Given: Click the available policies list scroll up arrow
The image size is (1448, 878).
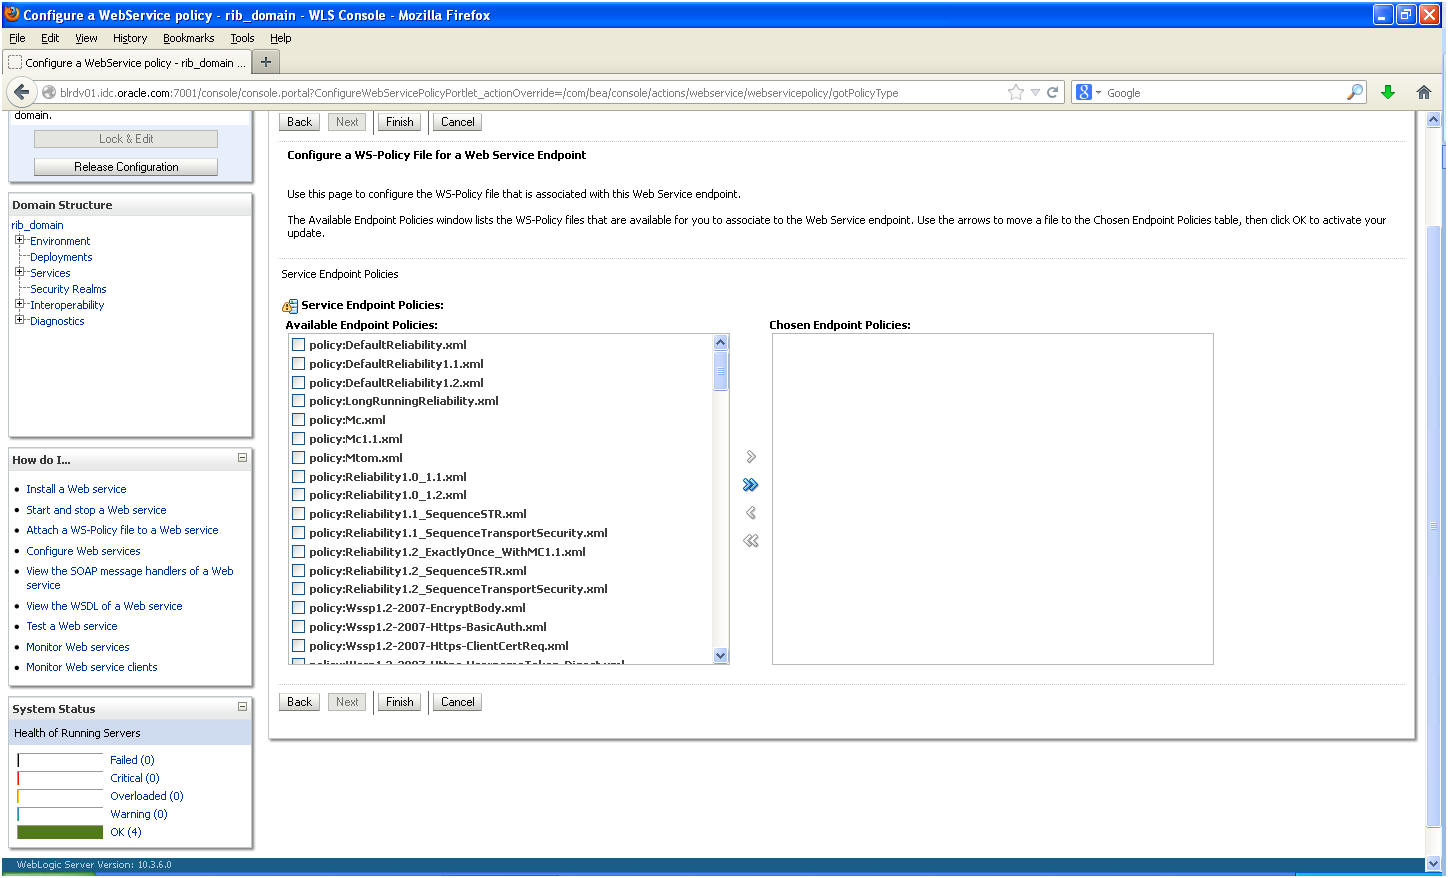Looking at the screenshot, I should pos(720,342).
